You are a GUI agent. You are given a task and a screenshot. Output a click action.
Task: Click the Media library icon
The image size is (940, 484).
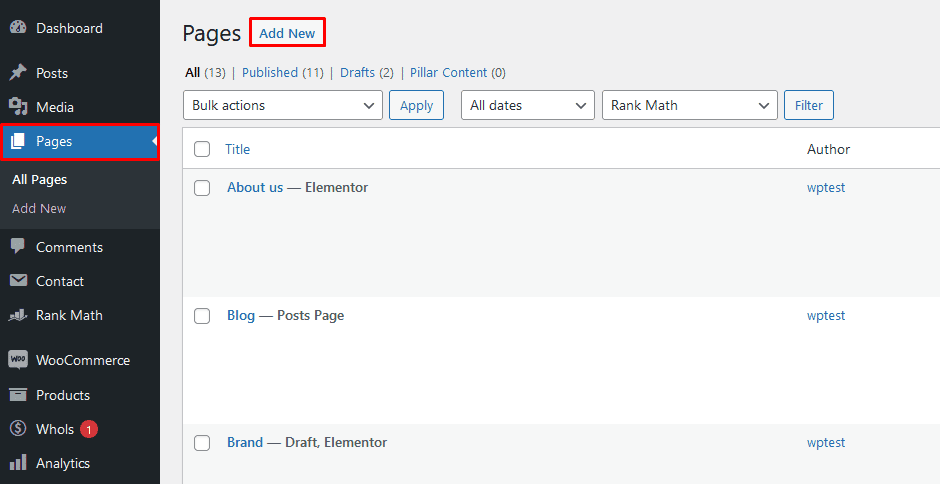tap(19, 107)
